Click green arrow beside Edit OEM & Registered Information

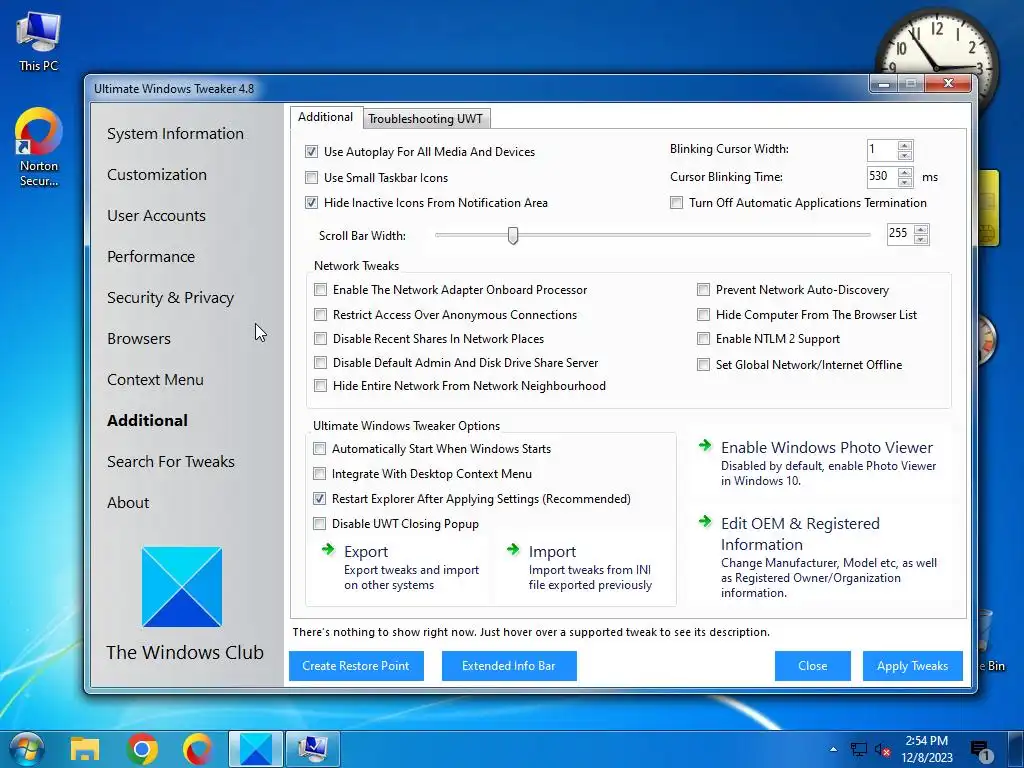[705, 521]
